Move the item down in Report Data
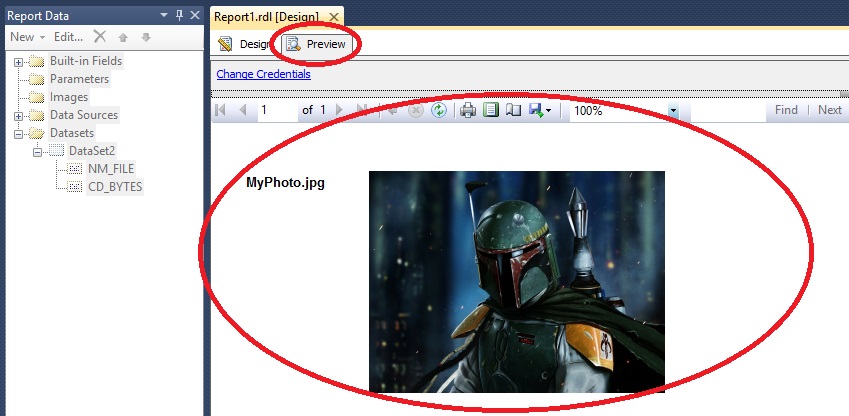Screen dimensions: 849x416 [x=146, y=37]
